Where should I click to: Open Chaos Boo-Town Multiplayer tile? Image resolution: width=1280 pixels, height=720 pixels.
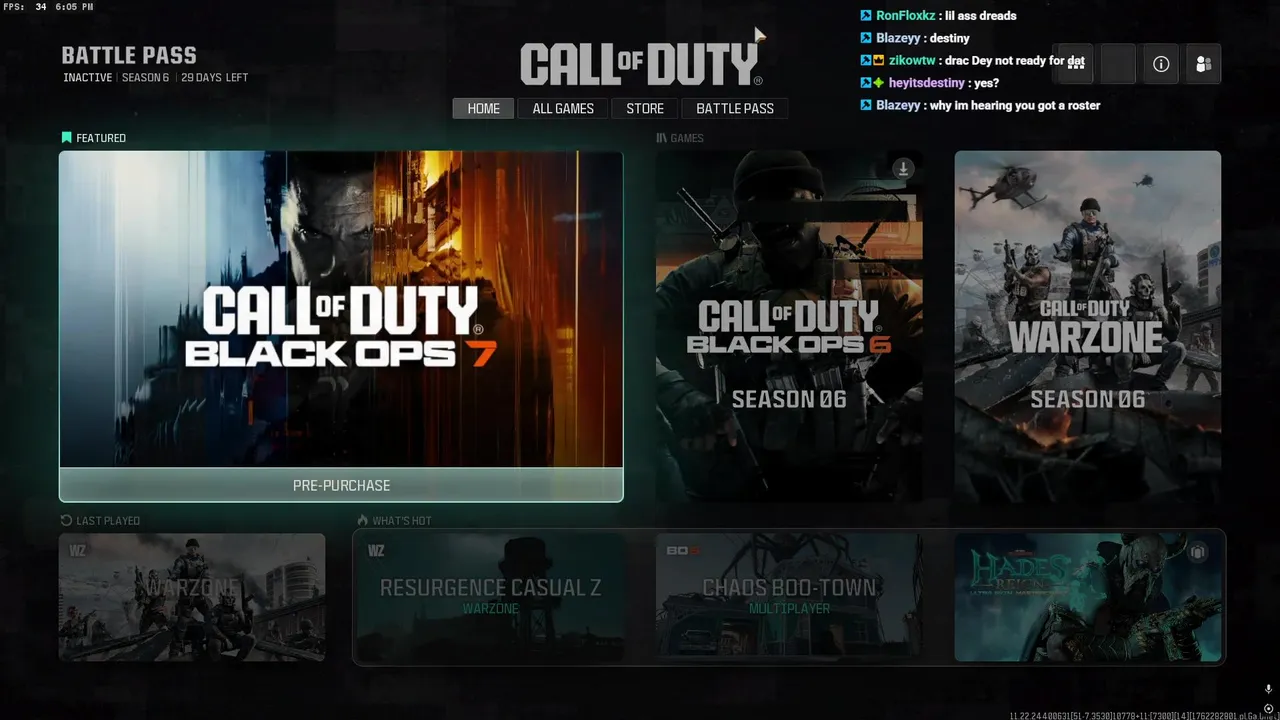(789, 597)
